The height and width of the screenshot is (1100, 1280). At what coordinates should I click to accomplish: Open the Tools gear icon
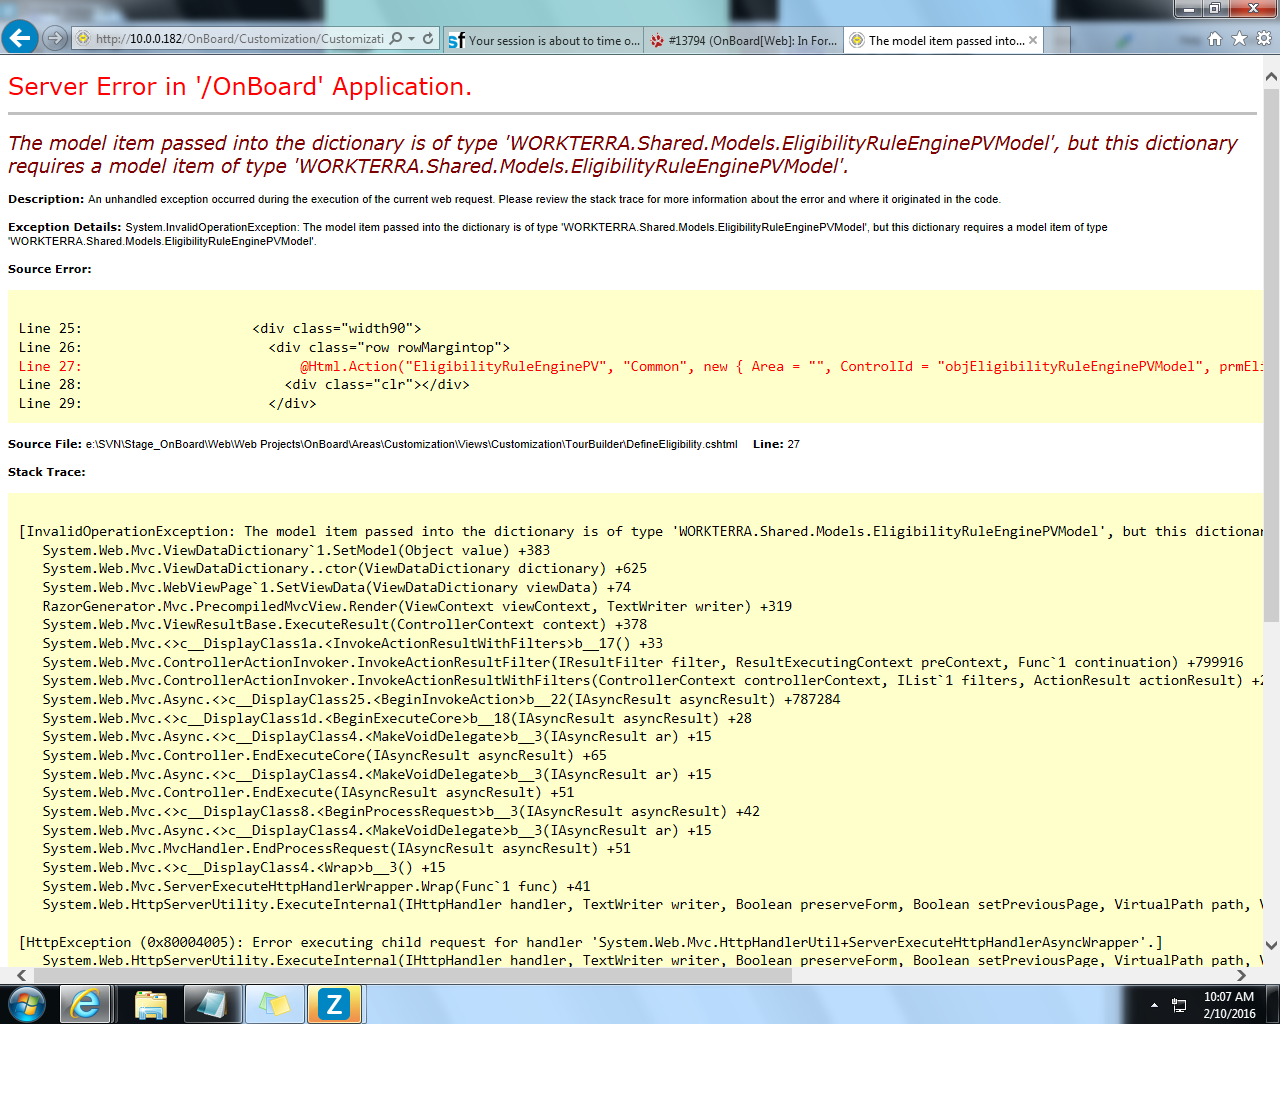(1264, 38)
